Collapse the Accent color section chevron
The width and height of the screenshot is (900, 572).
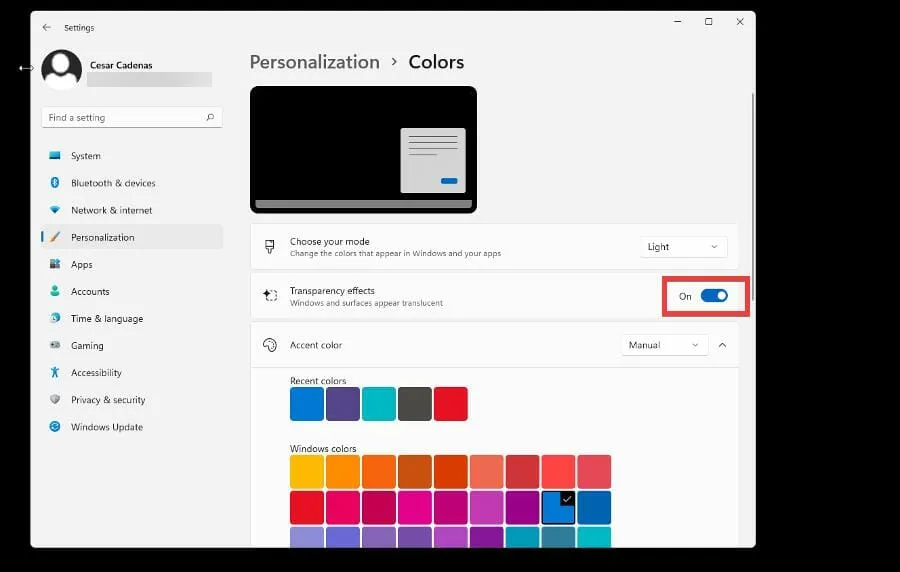tap(723, 345)
